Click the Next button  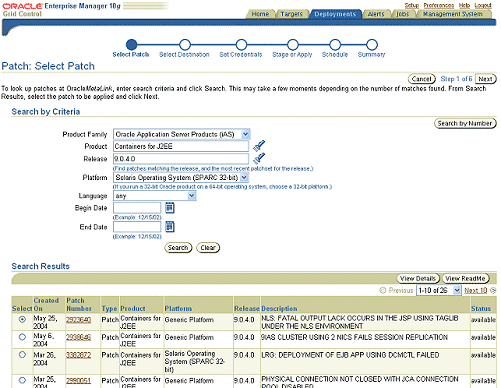(x=485, y=79)
